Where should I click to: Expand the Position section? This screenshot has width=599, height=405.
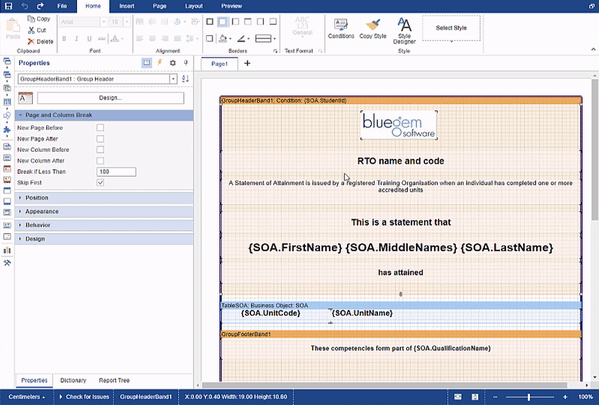click(x=104, y=198)
